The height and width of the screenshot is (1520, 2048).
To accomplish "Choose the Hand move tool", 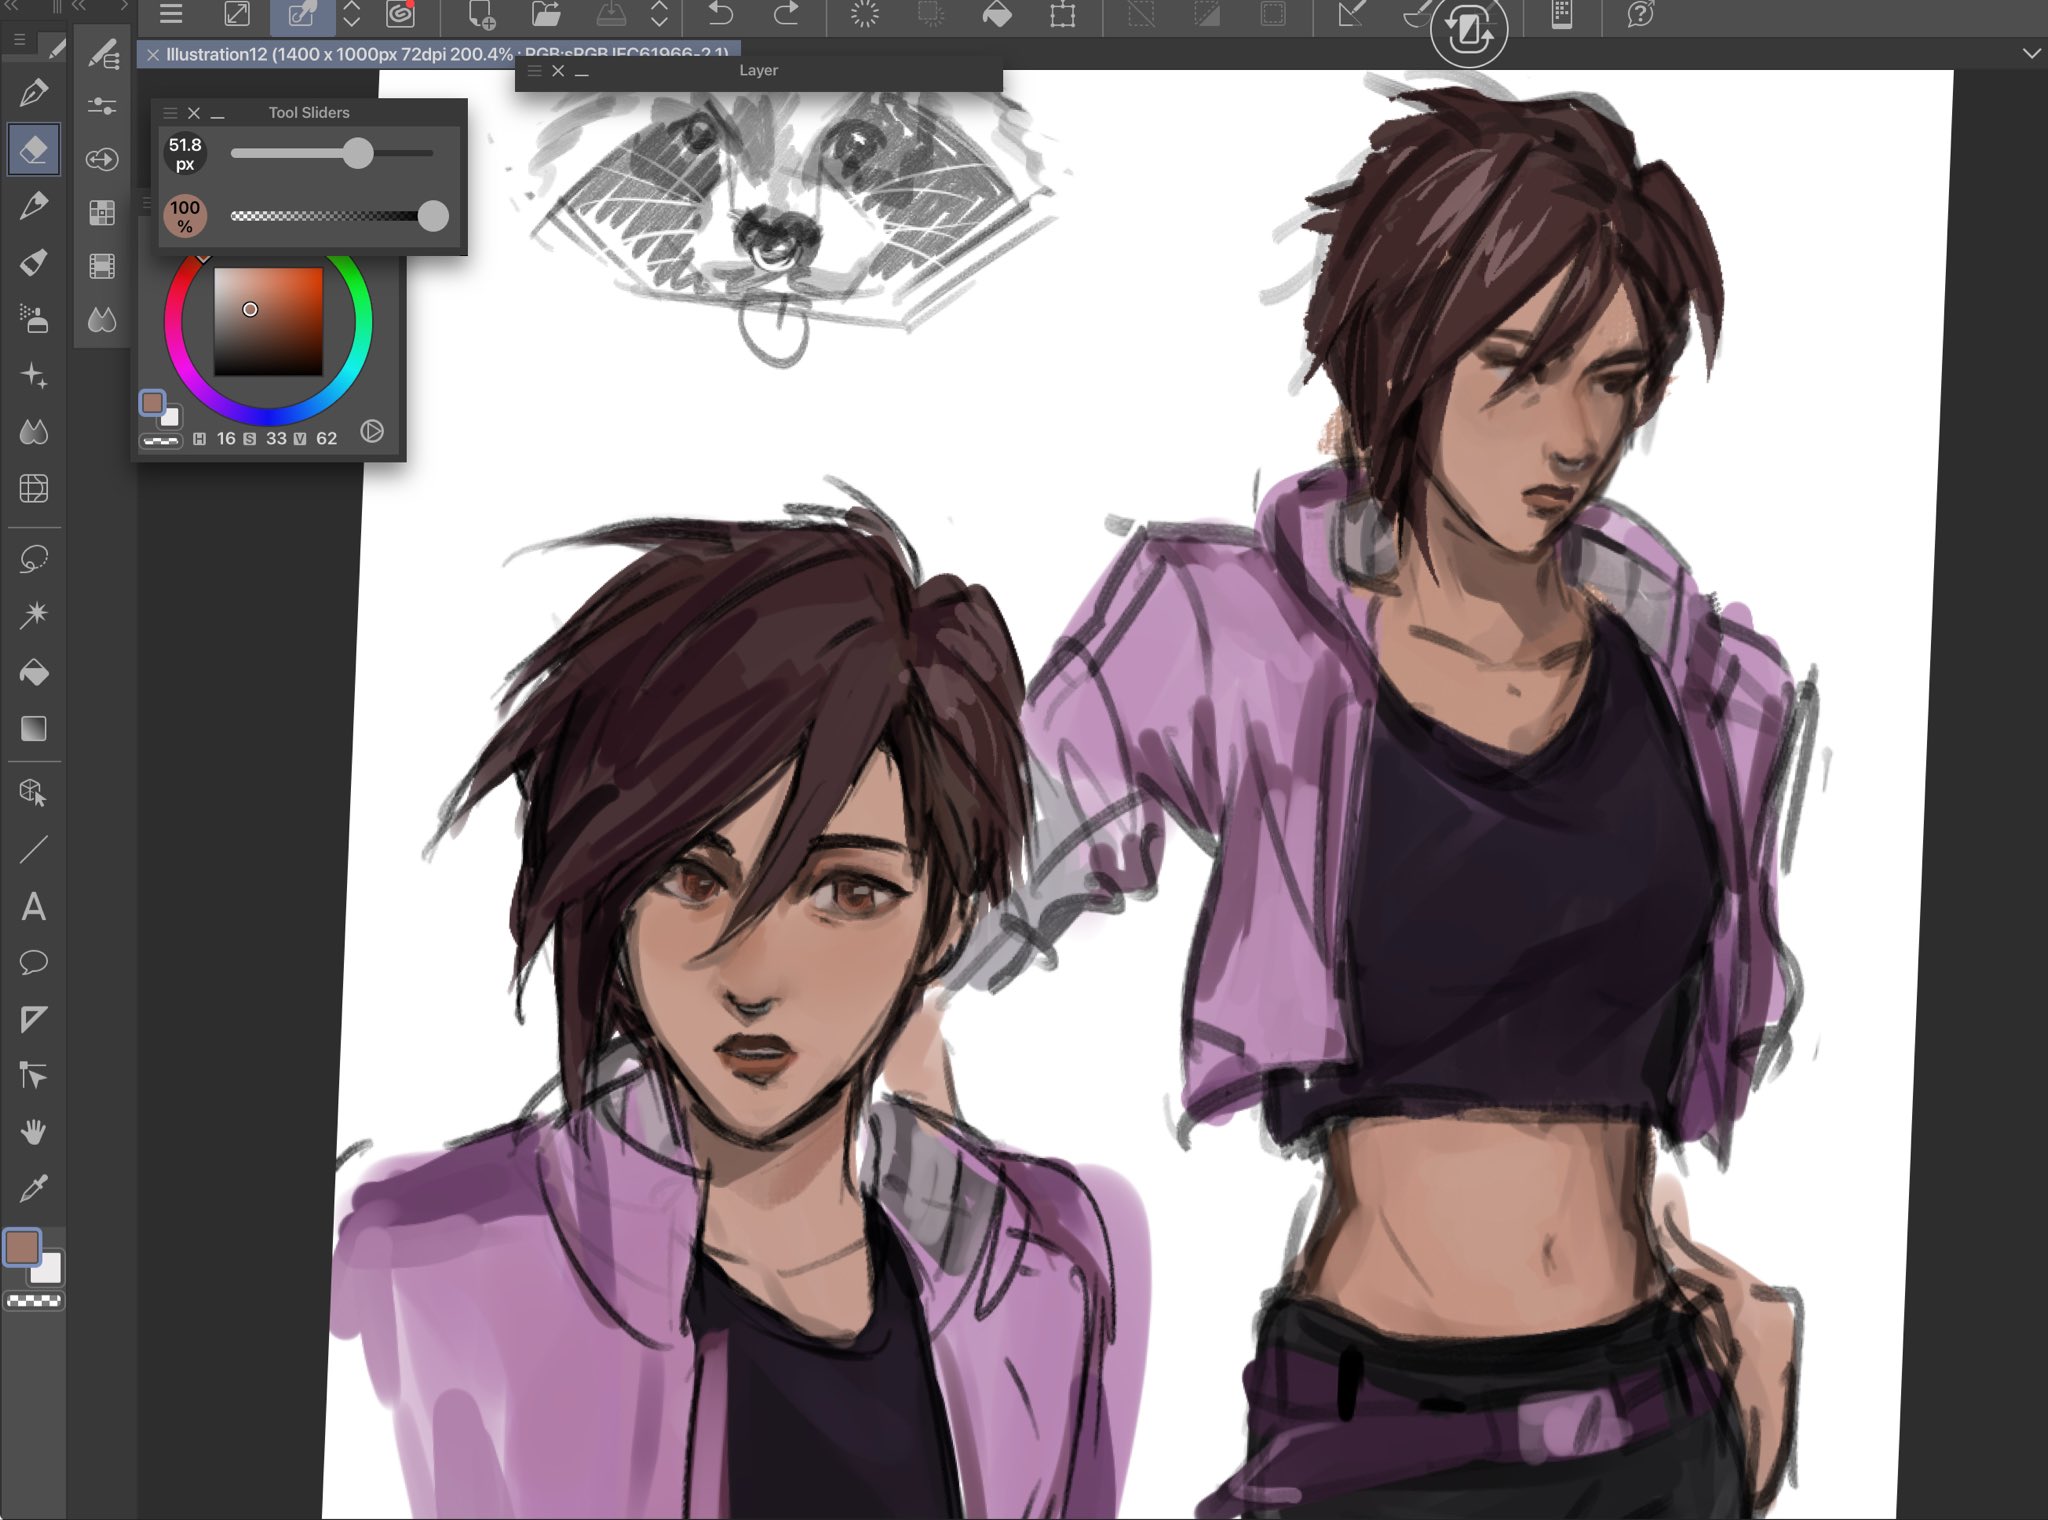I will tap(33, 1132).
